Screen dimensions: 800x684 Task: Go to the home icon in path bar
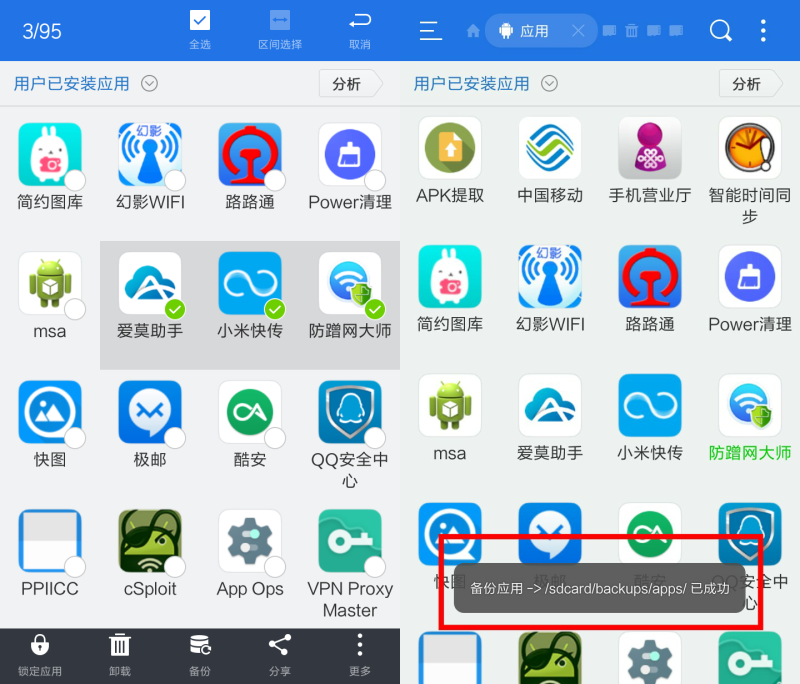click(473, 31)
